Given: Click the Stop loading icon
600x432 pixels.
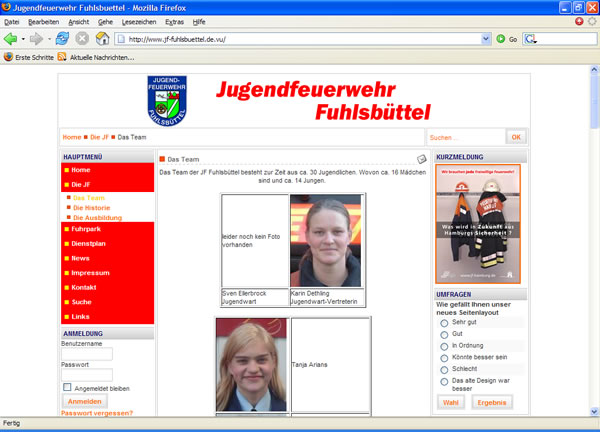Looking at the screenshot, I should coord(82,39).
